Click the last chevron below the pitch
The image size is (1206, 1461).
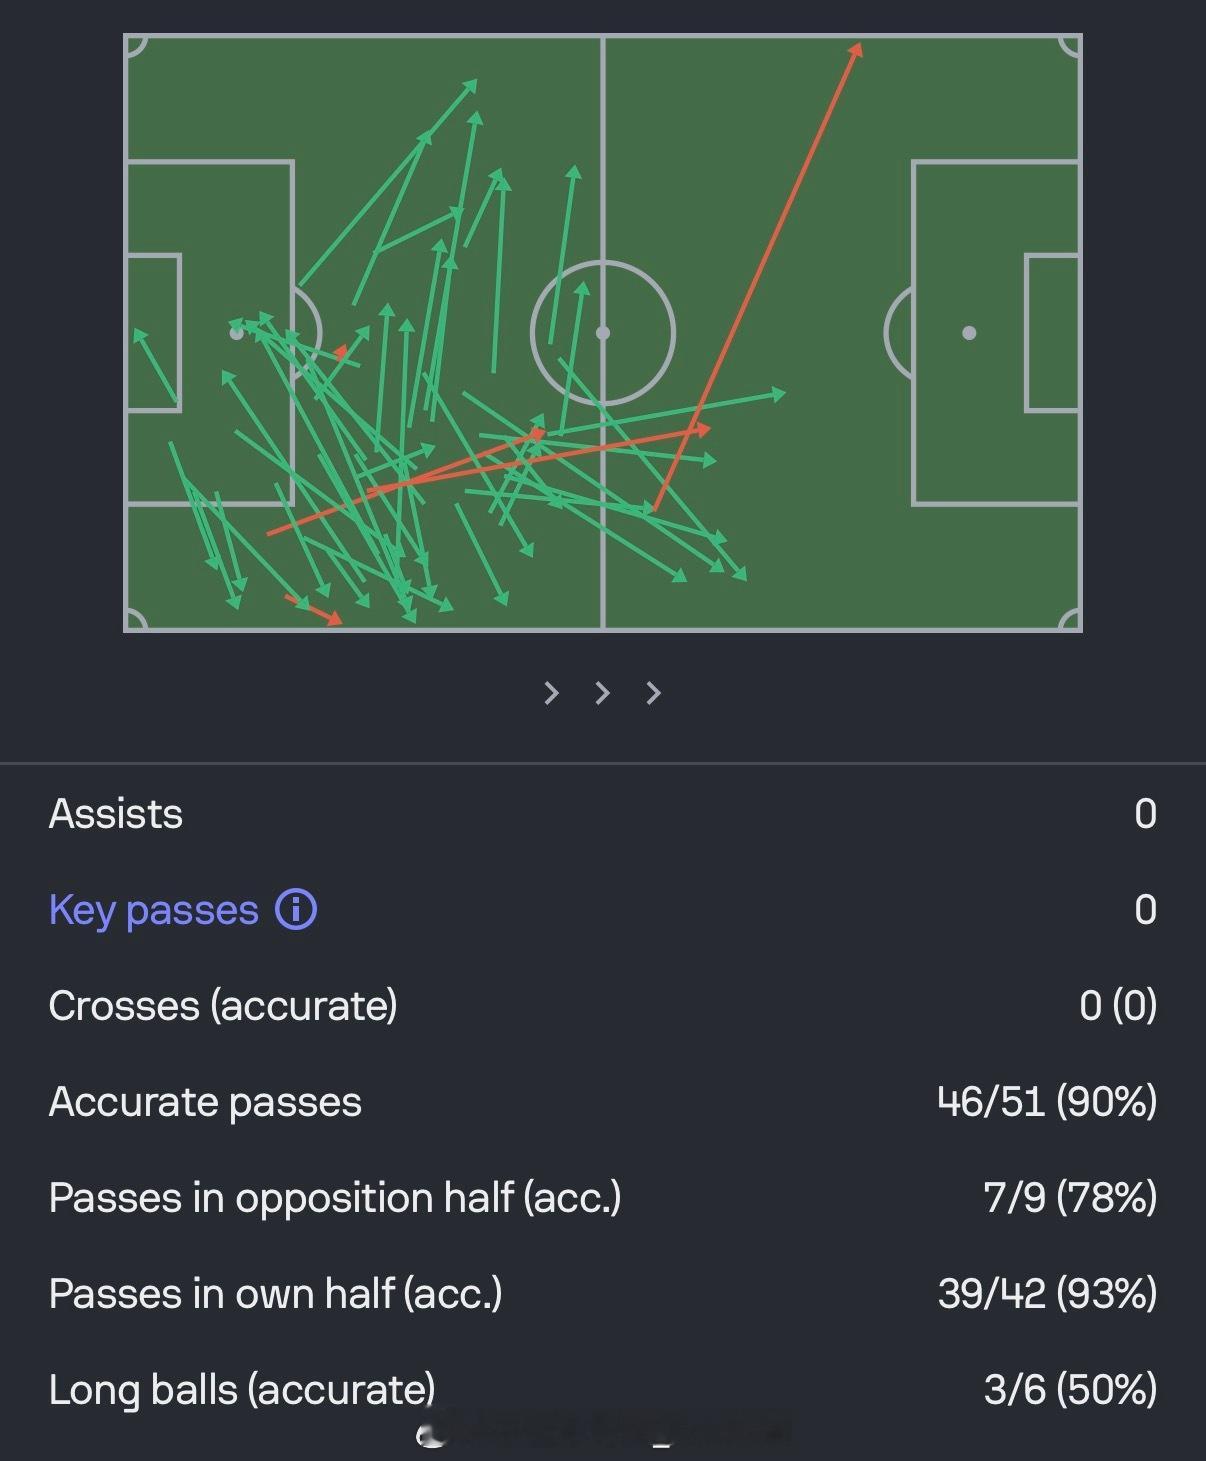click(653, 692)
